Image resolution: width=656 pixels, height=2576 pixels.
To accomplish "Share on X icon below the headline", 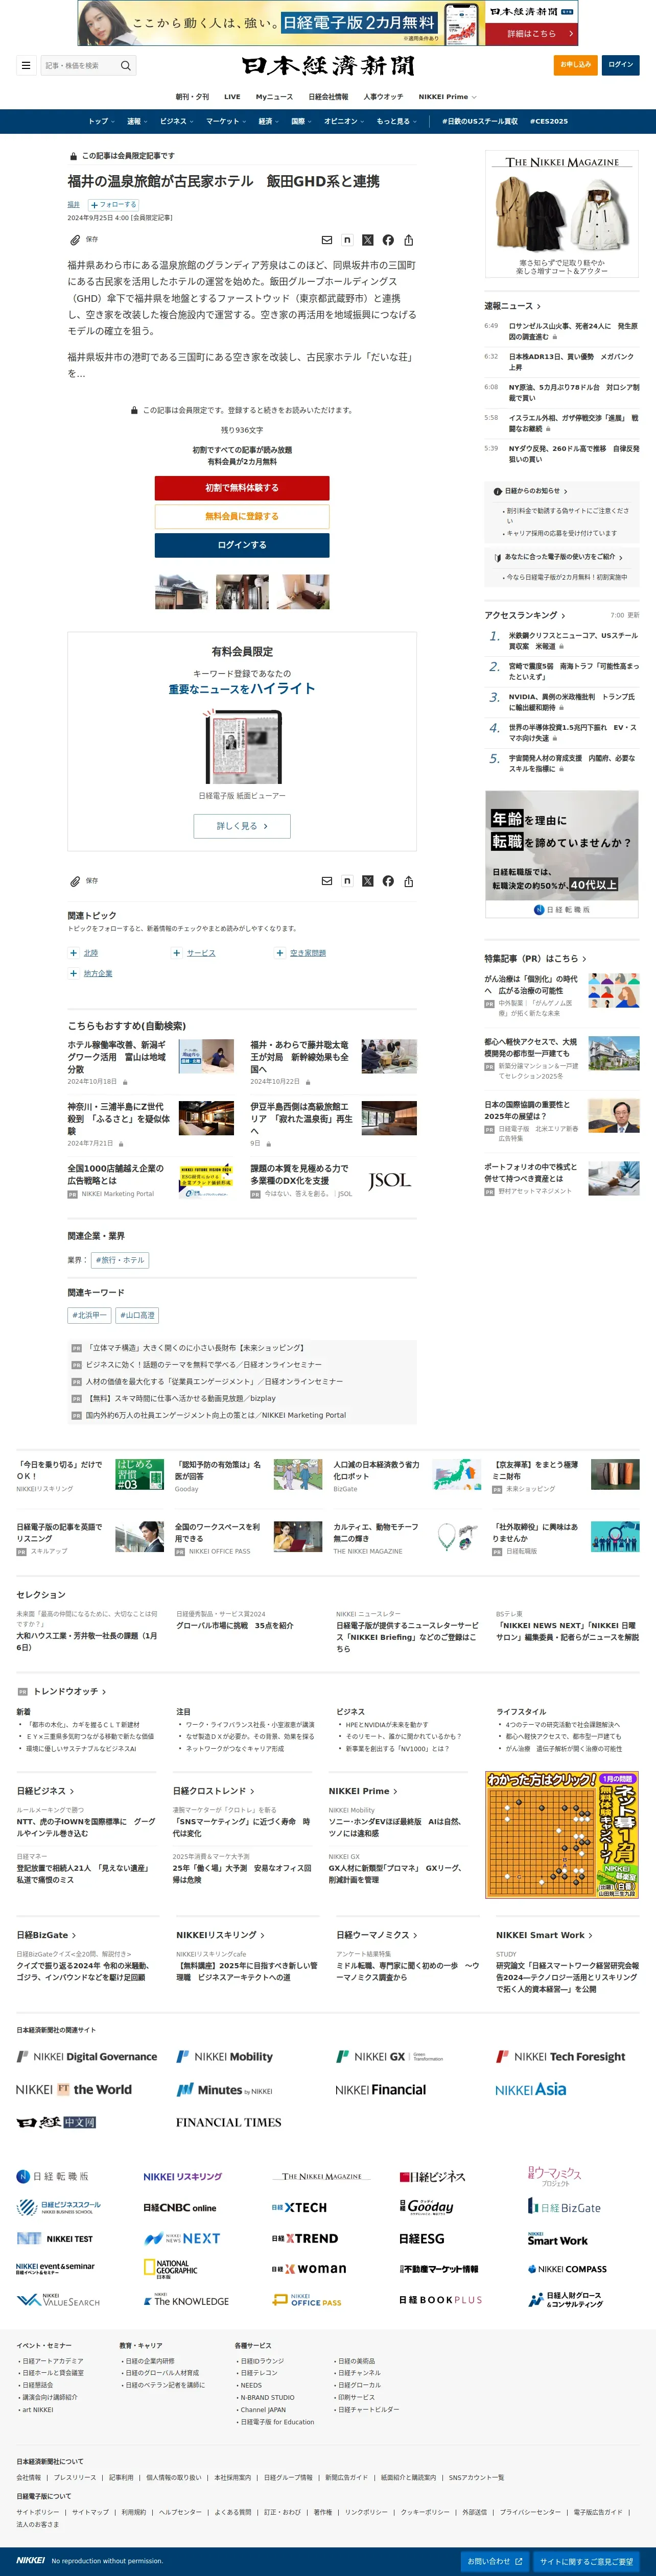I will point(368,240).
